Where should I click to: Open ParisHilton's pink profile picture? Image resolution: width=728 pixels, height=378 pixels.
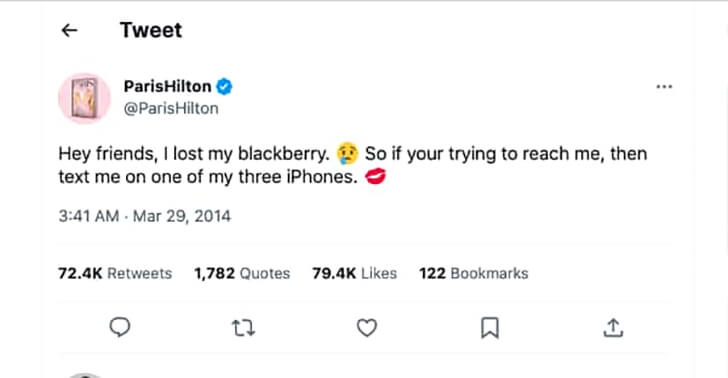pyautogui.click(x=84, y=98)
